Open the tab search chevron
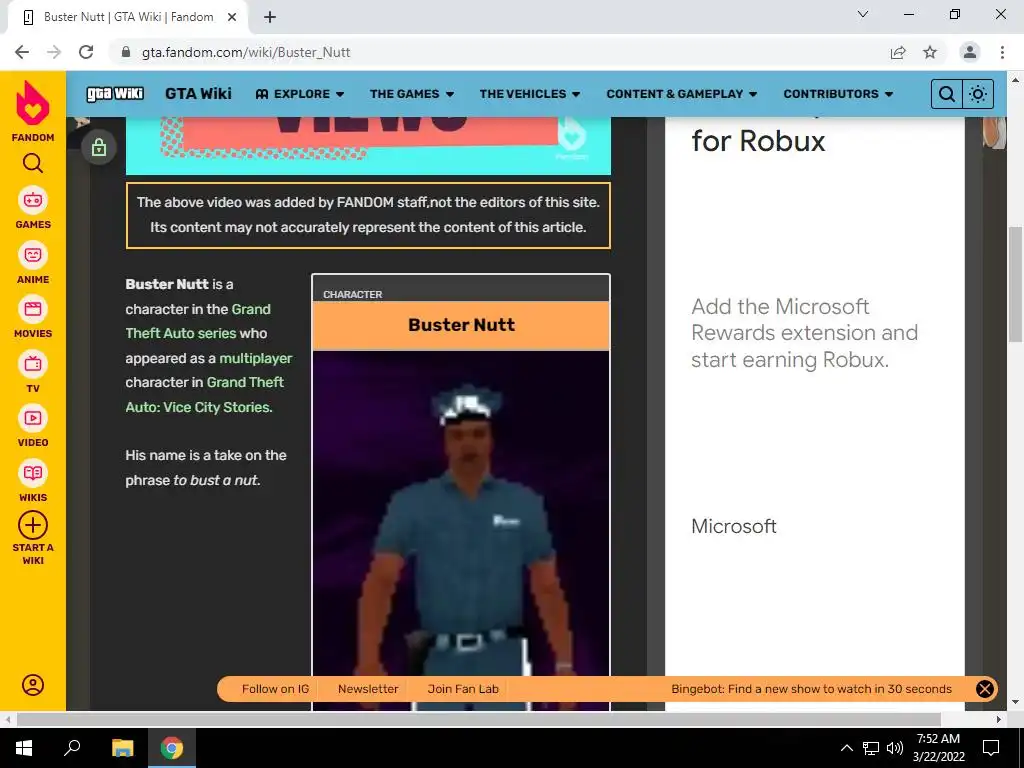 click(x=863, y=14)
